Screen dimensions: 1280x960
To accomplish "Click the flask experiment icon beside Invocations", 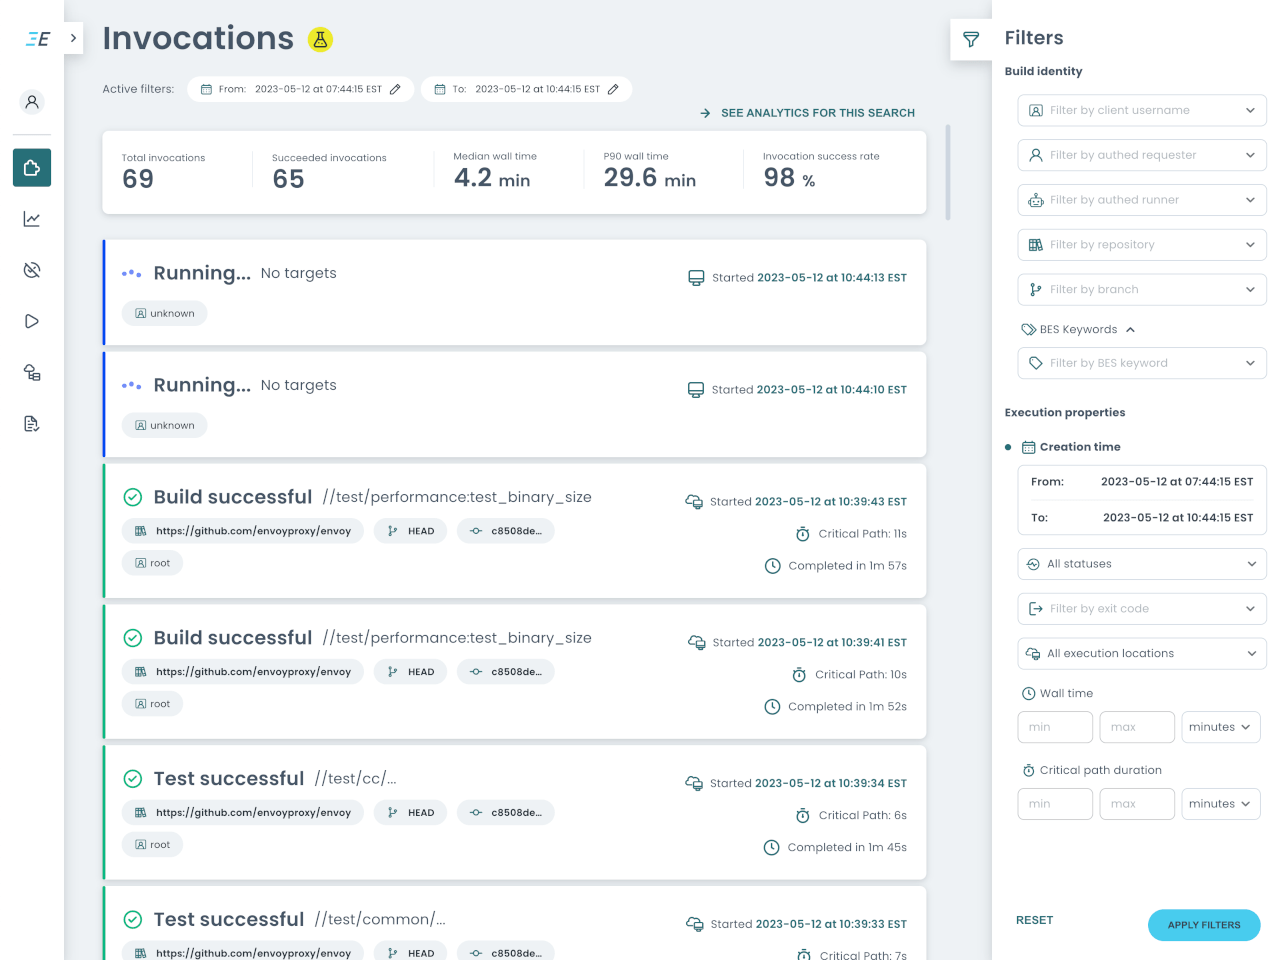I will click(319, 39).
